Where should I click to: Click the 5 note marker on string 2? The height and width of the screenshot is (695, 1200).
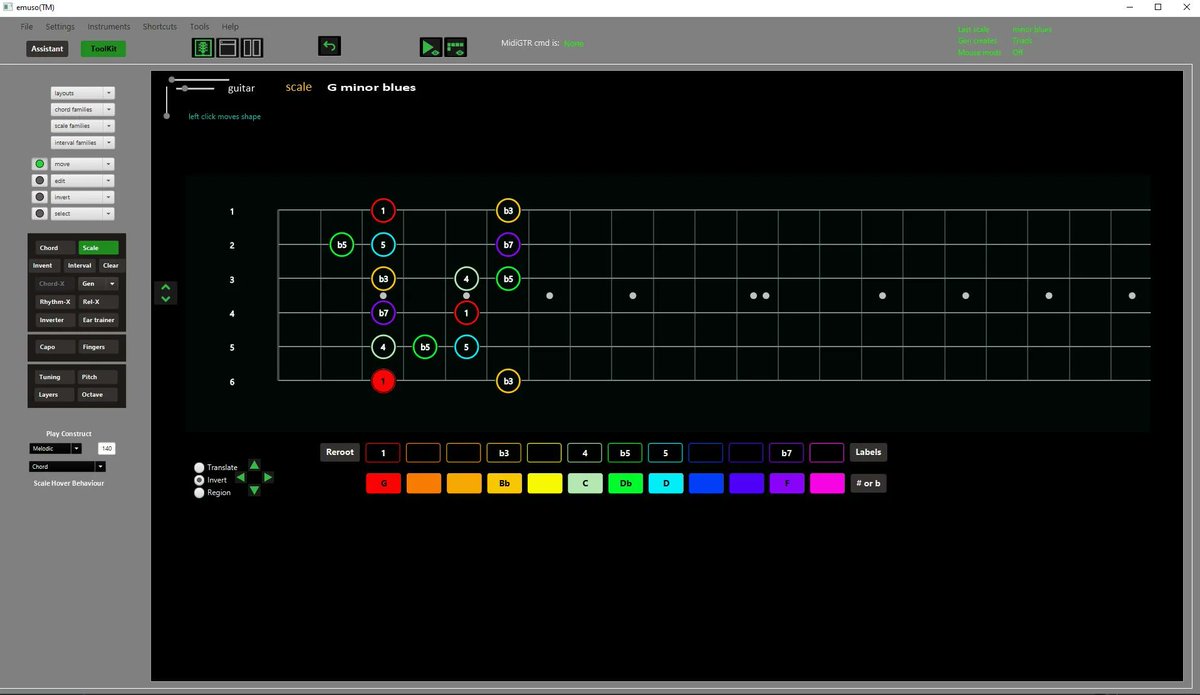click(x=383, y=244)
